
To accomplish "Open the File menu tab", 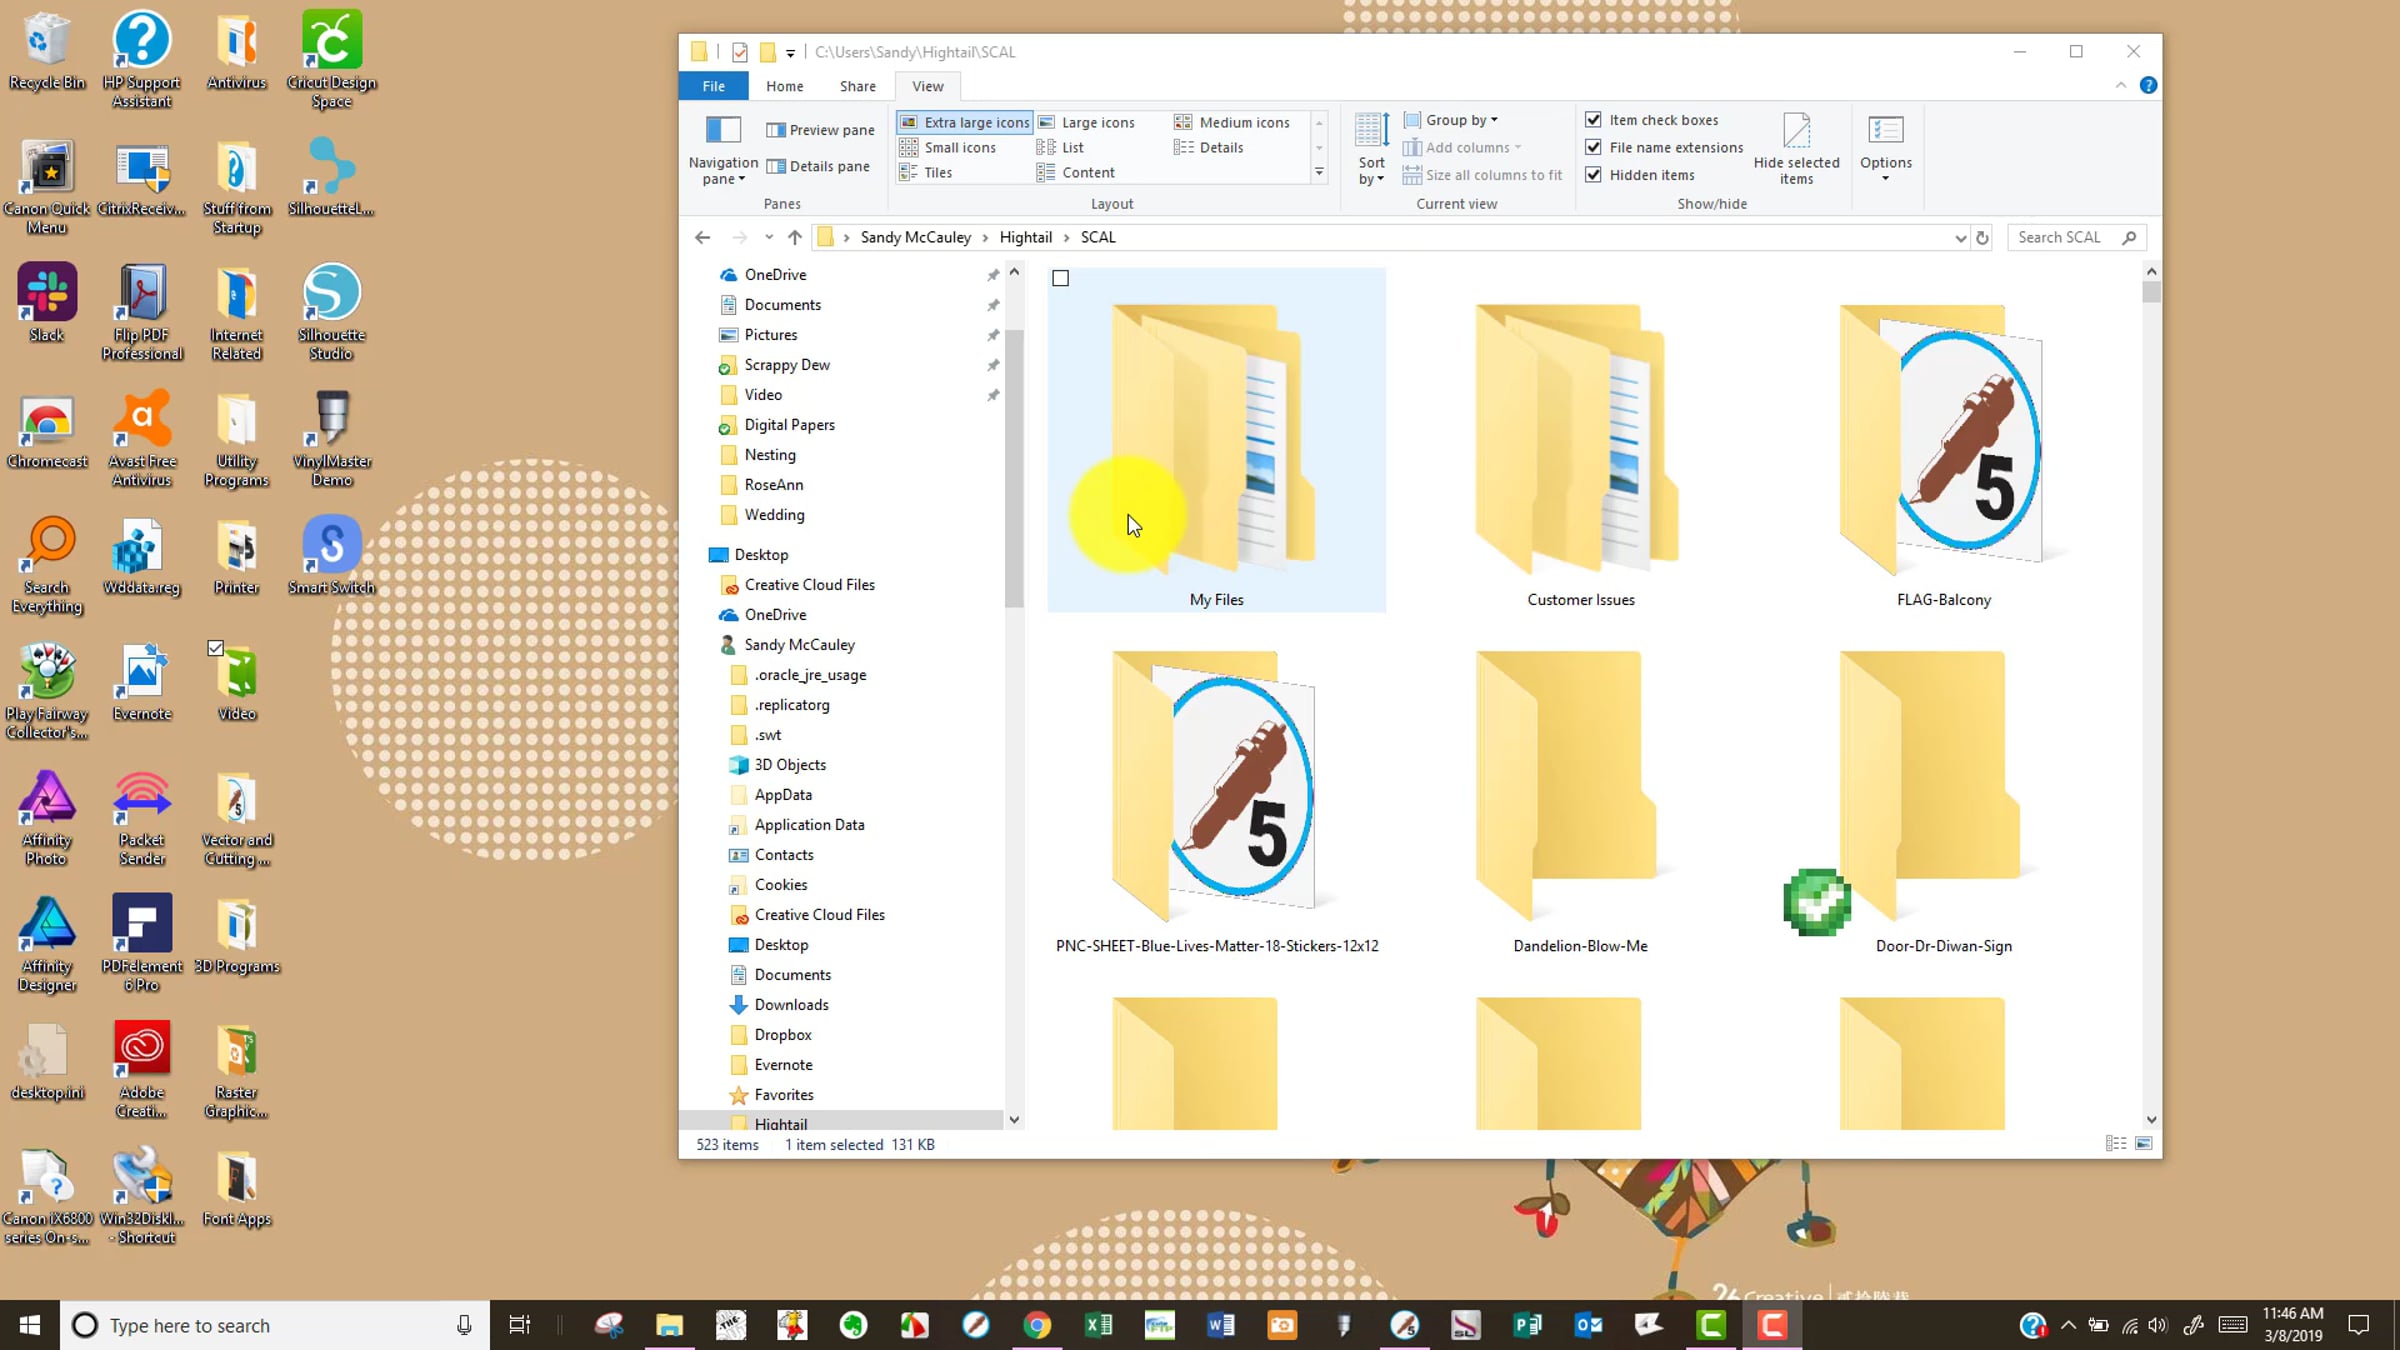I will tap(714, 86).
